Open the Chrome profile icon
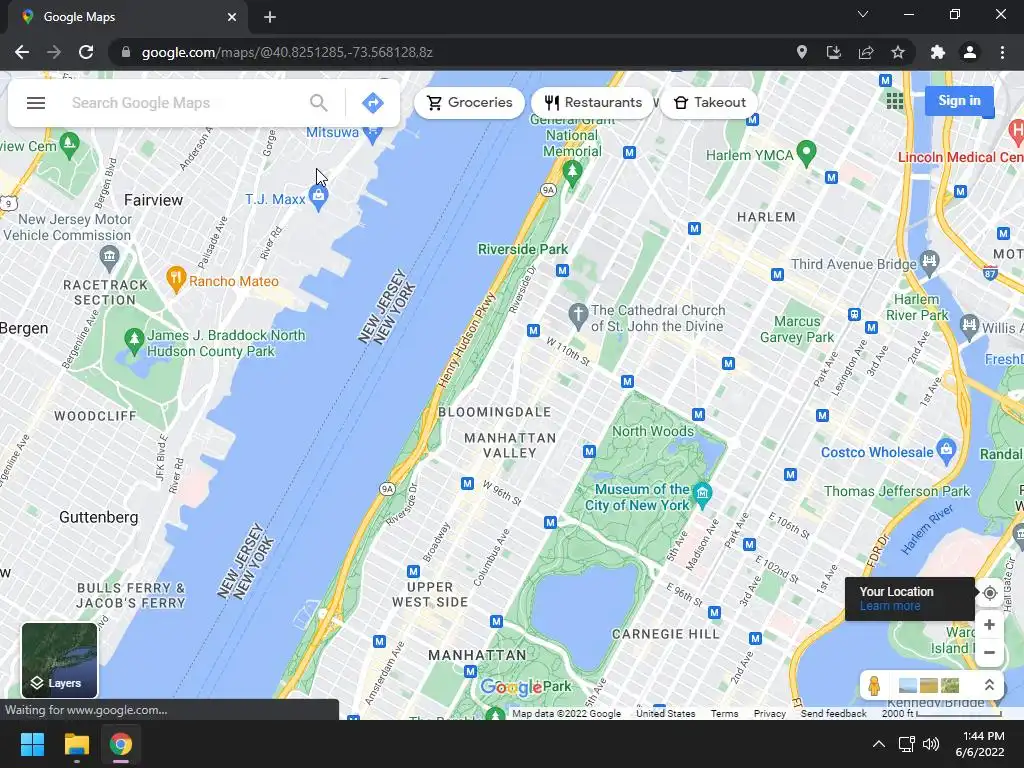Viewport: 1024px width, 768px height. pyautogui.click(x=970, y=52)
